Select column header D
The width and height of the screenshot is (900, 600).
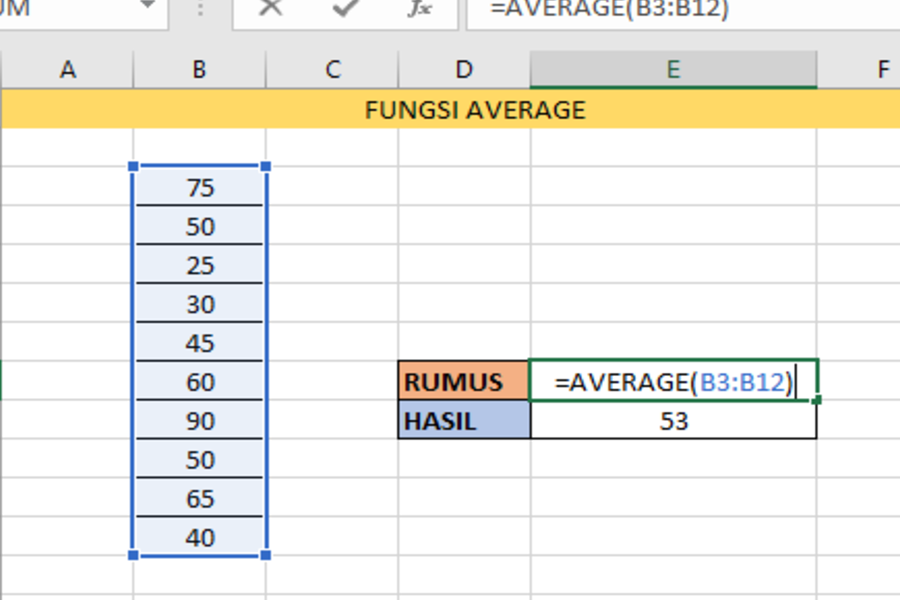tap(463, 70)
